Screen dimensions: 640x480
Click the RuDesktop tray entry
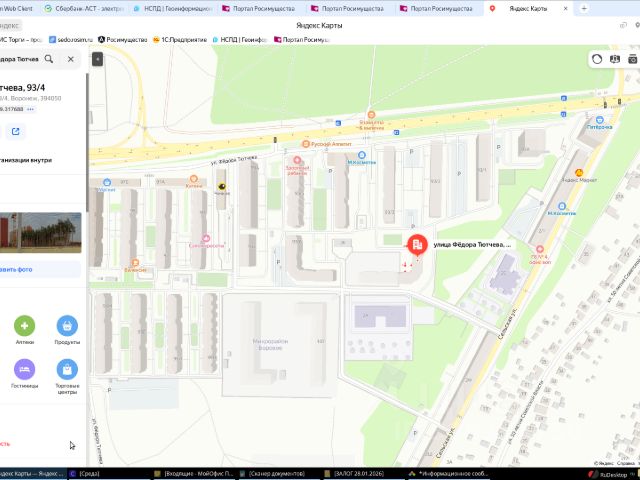pos(610,475)
